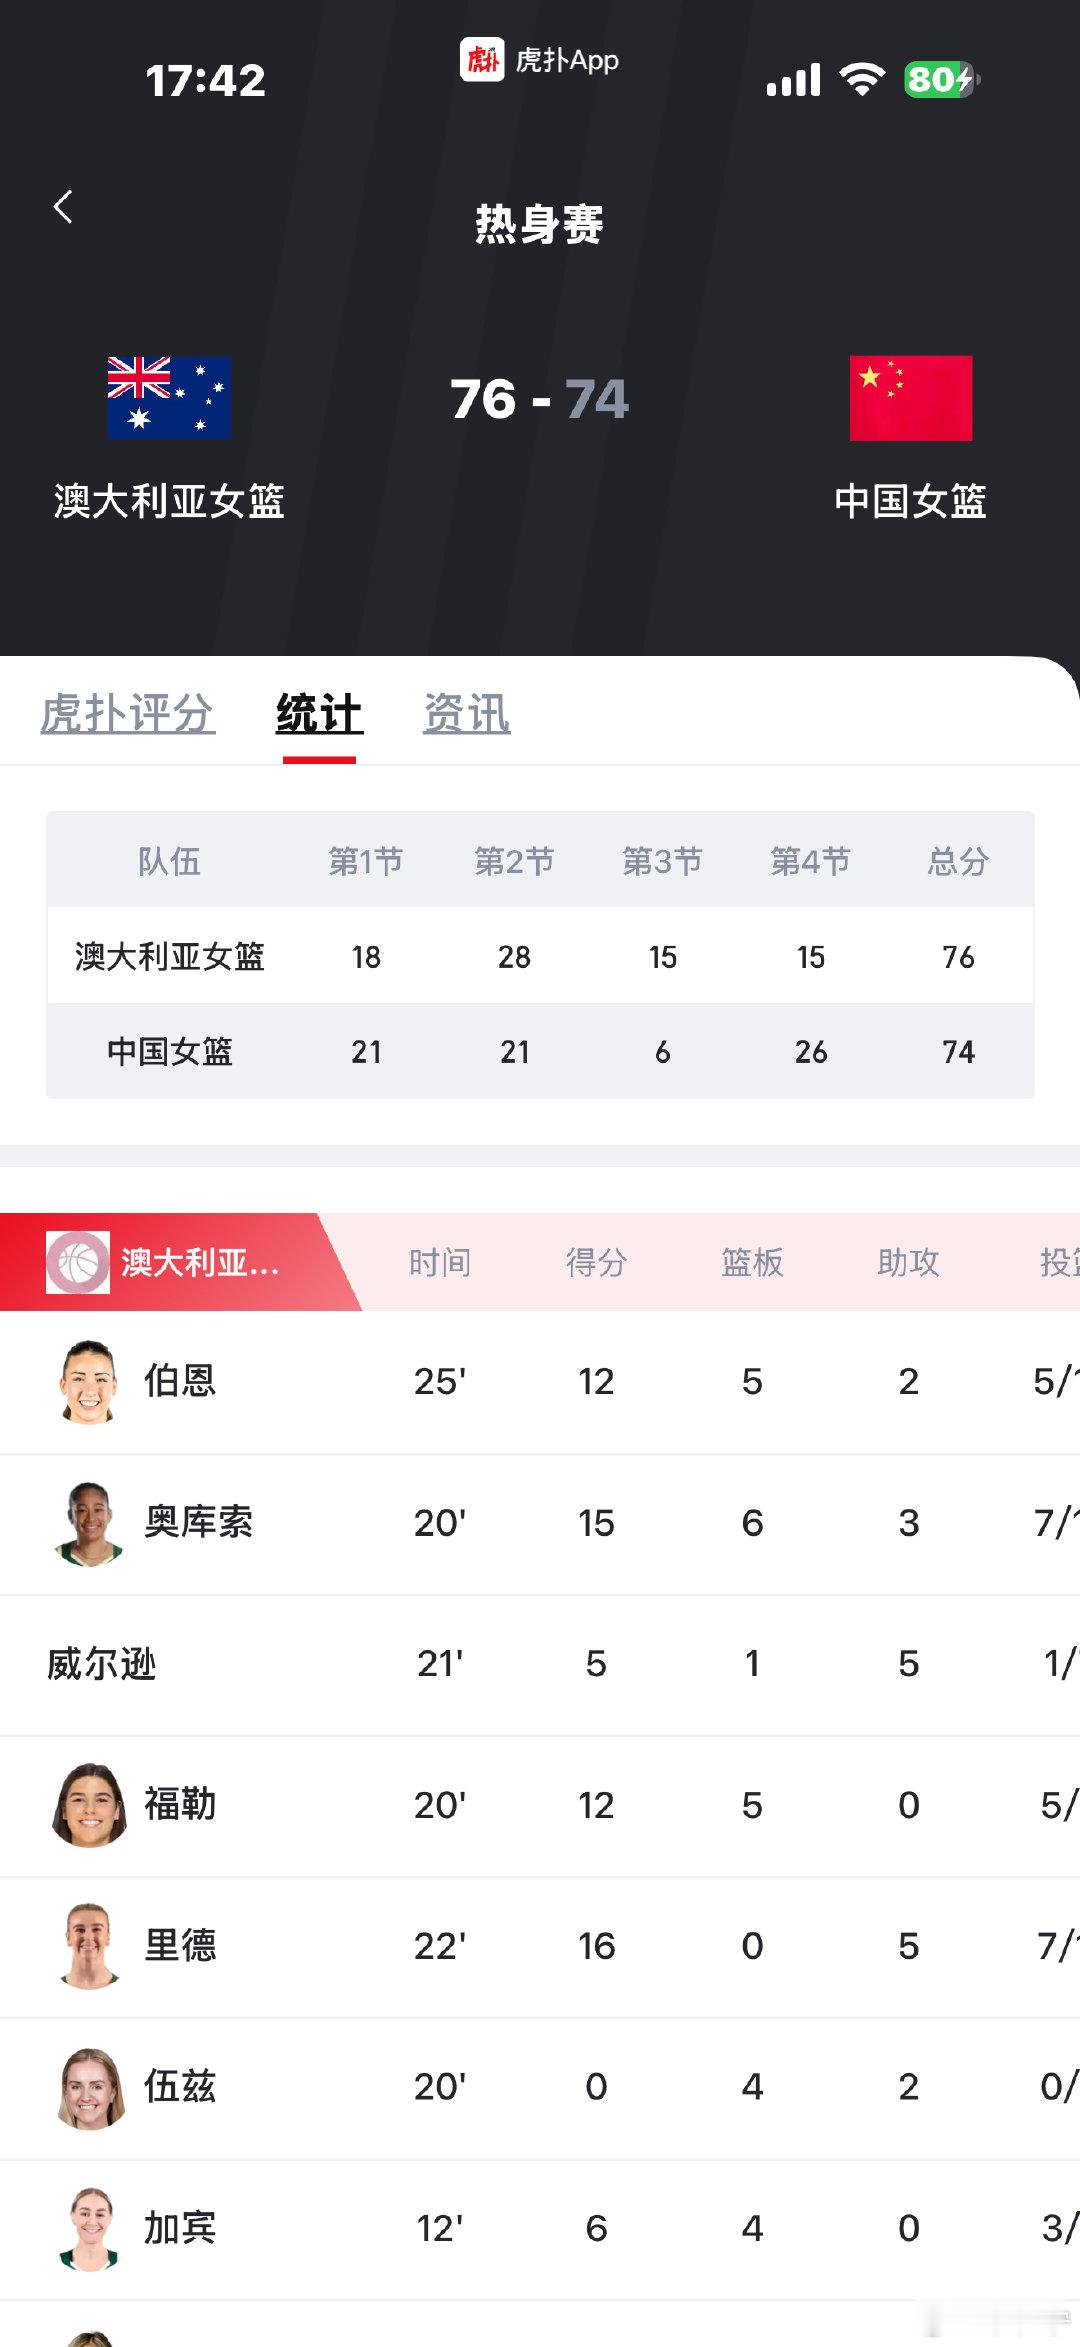Select the 统计 tab
The height and width of the screenshot is (2347, 1080).
(x=319, y=714)
